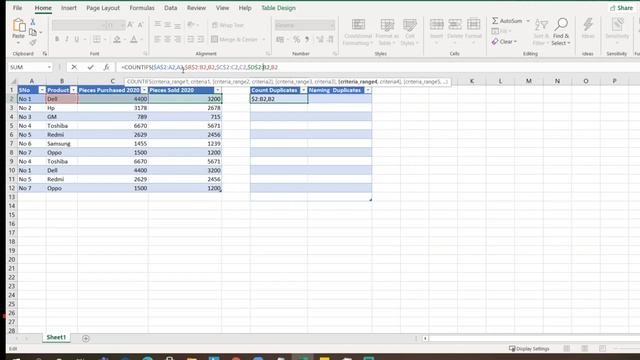Click the Font Color A icon
Image resolution: width=640 pixels, height=360 pixels.
(x=133, y=40)
